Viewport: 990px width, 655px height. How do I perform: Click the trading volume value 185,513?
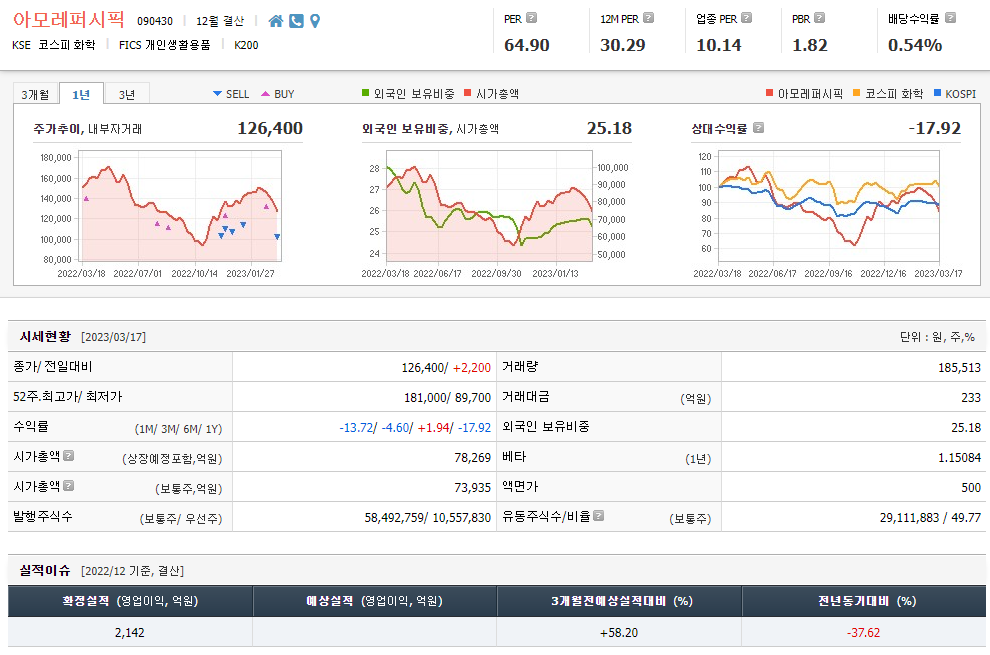(959, 368)
